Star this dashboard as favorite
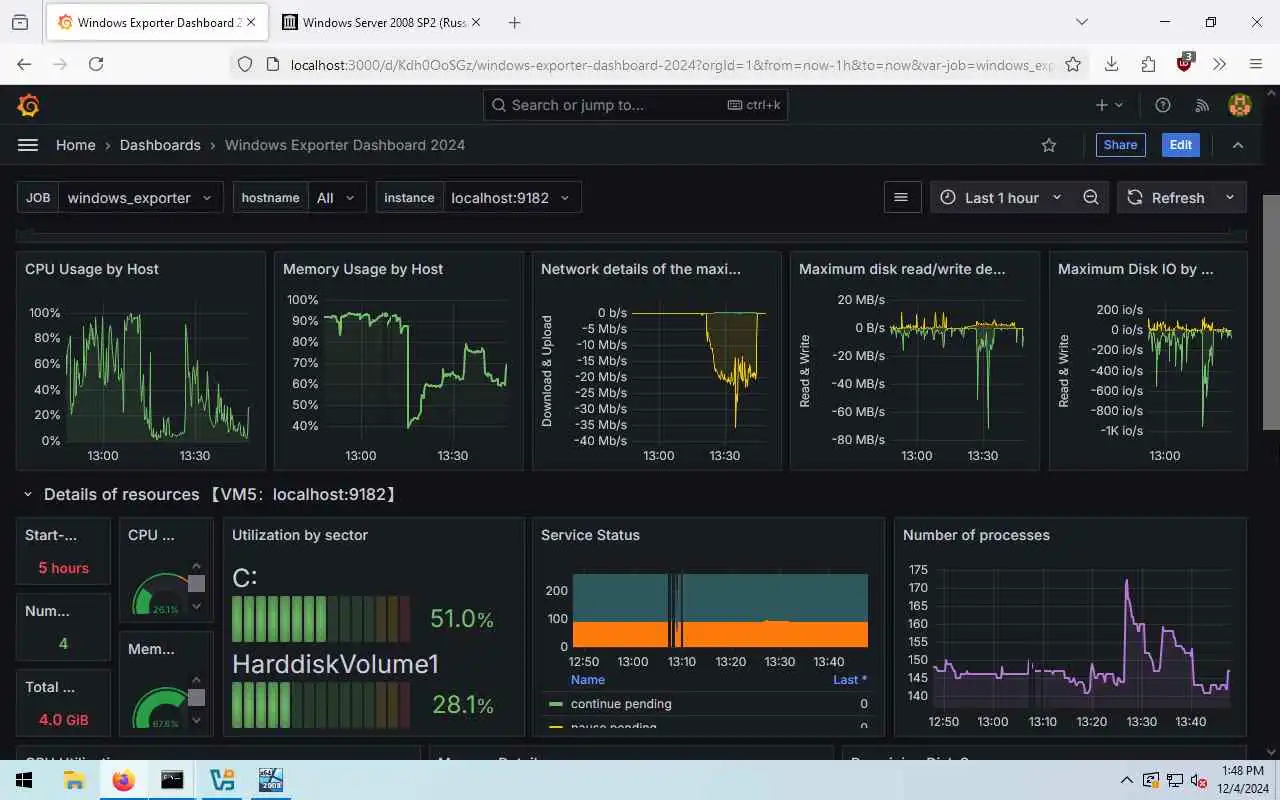Screen dimensions: 1280x800 pos(1049,145)
